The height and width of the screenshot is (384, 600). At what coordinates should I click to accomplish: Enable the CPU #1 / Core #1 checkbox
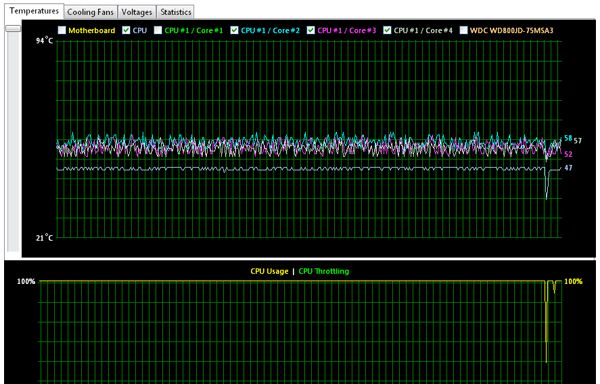pos(158,30)
